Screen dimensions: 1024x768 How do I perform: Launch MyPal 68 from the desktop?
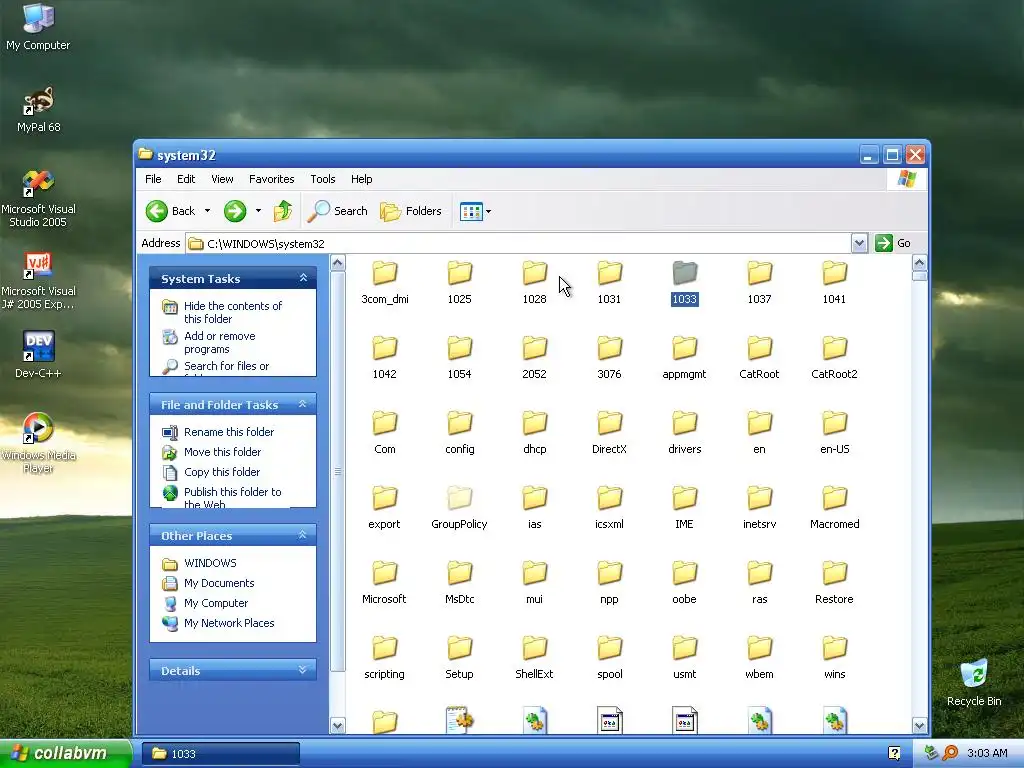click(38, 109)
